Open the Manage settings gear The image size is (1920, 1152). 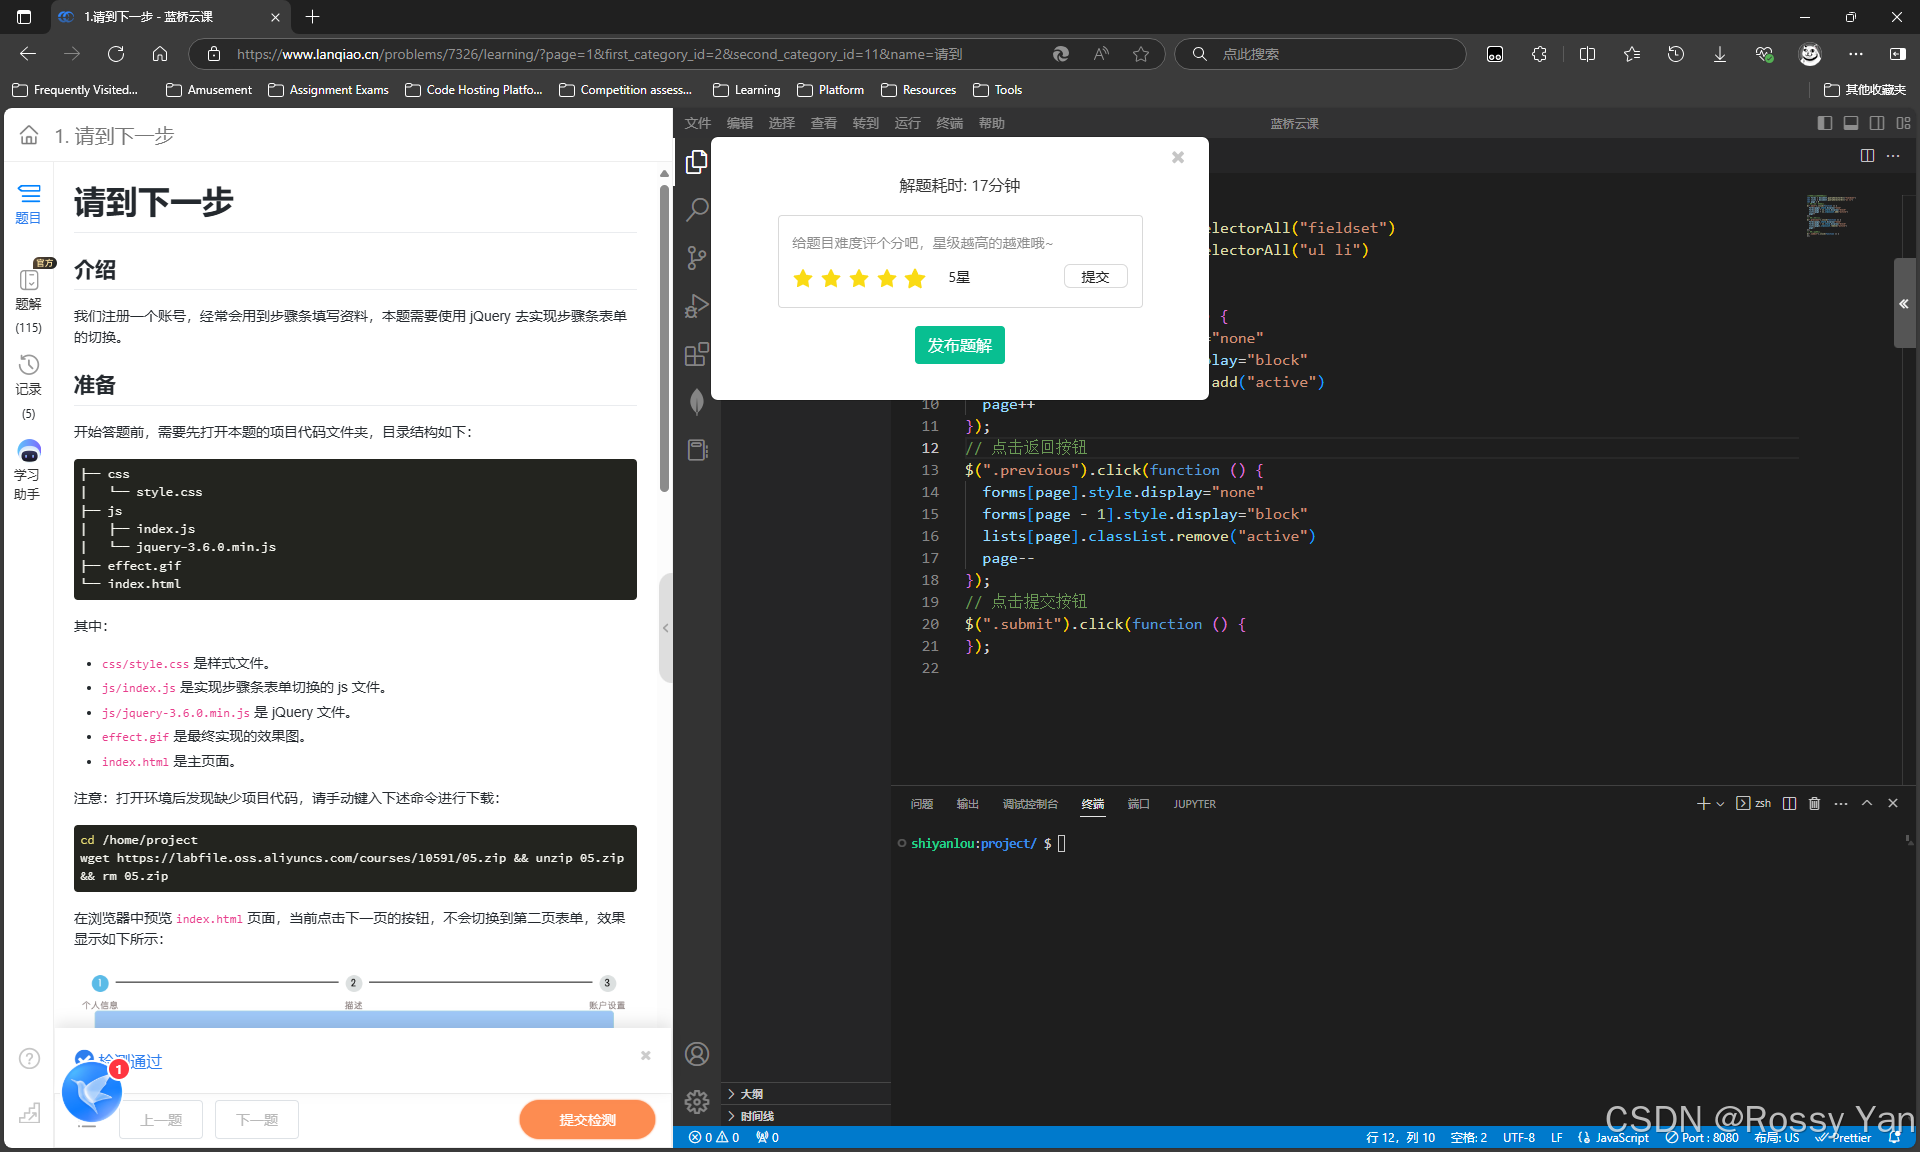coord(697,1102)
